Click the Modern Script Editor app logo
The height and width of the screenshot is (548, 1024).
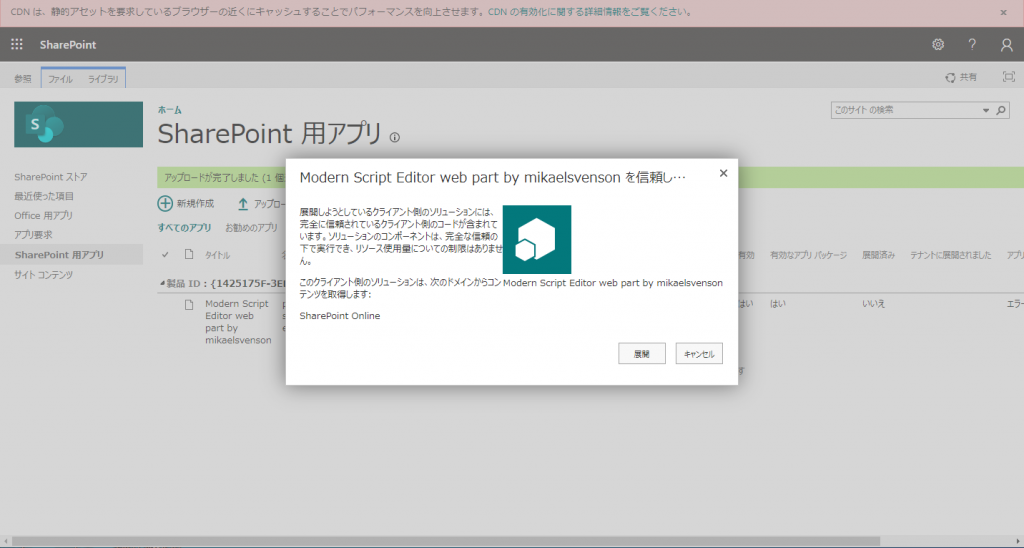[537, 240]
